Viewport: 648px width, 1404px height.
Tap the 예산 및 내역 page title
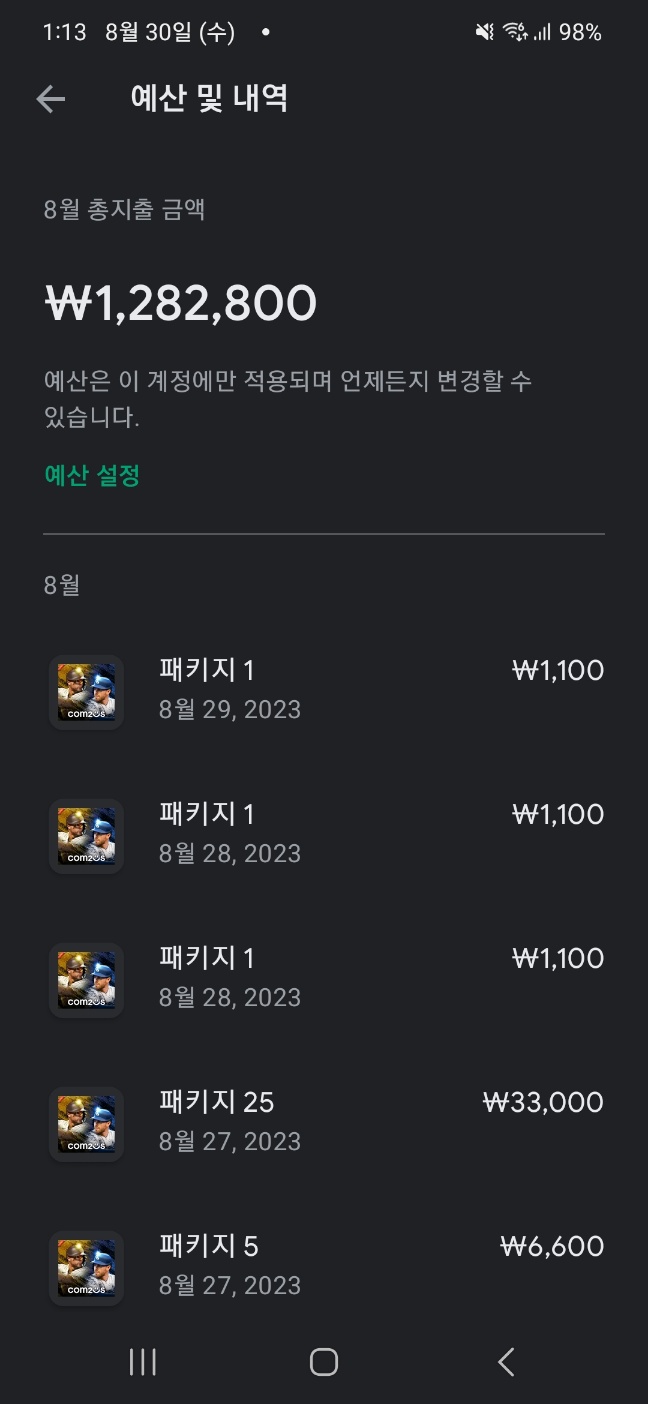(x=209, y=98)
